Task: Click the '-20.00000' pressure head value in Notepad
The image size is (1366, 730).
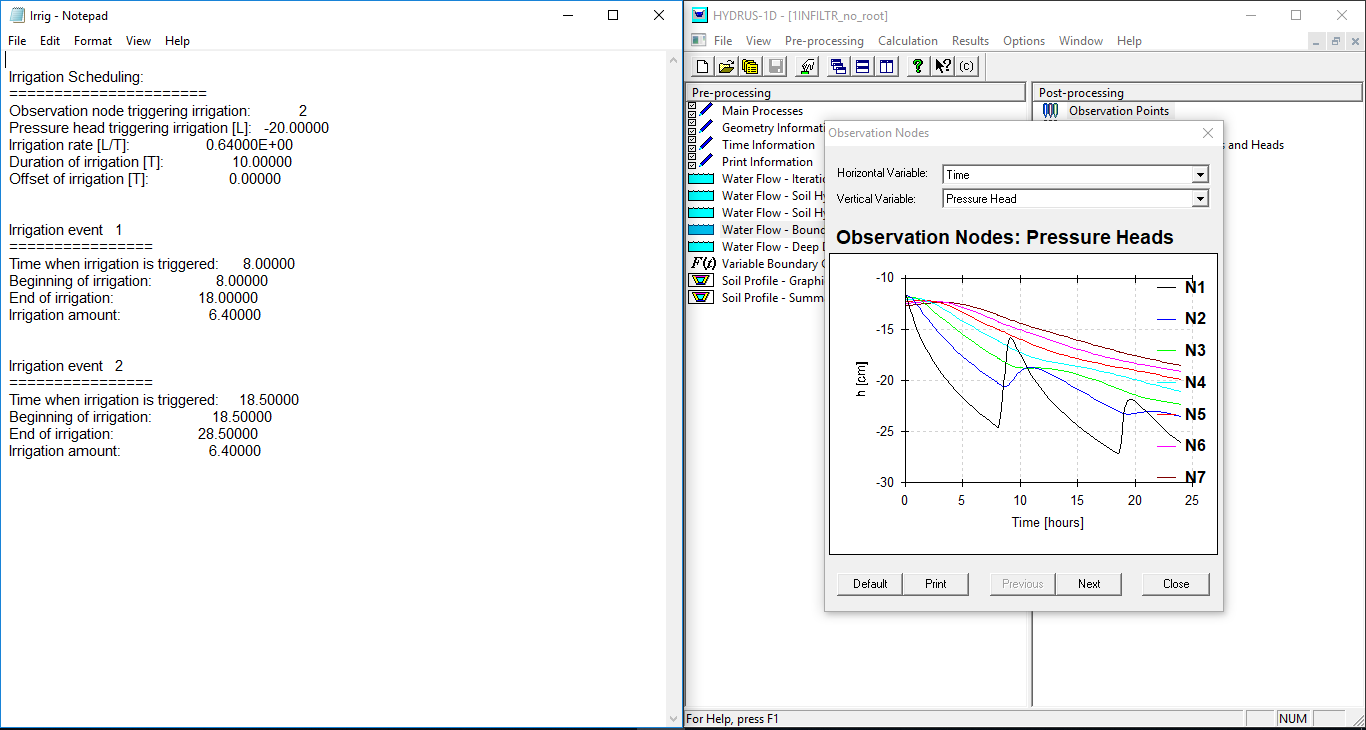Action: click(296, 128)
